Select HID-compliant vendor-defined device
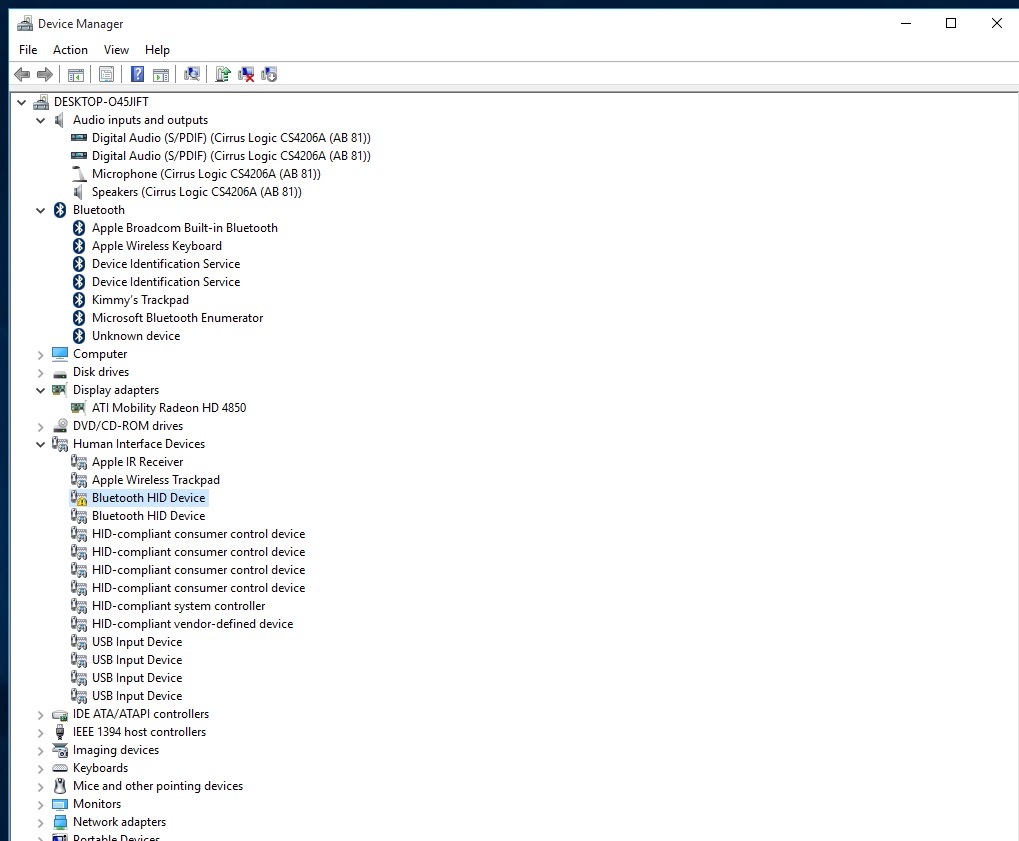 pyautogui.click(x=192, y=624)
